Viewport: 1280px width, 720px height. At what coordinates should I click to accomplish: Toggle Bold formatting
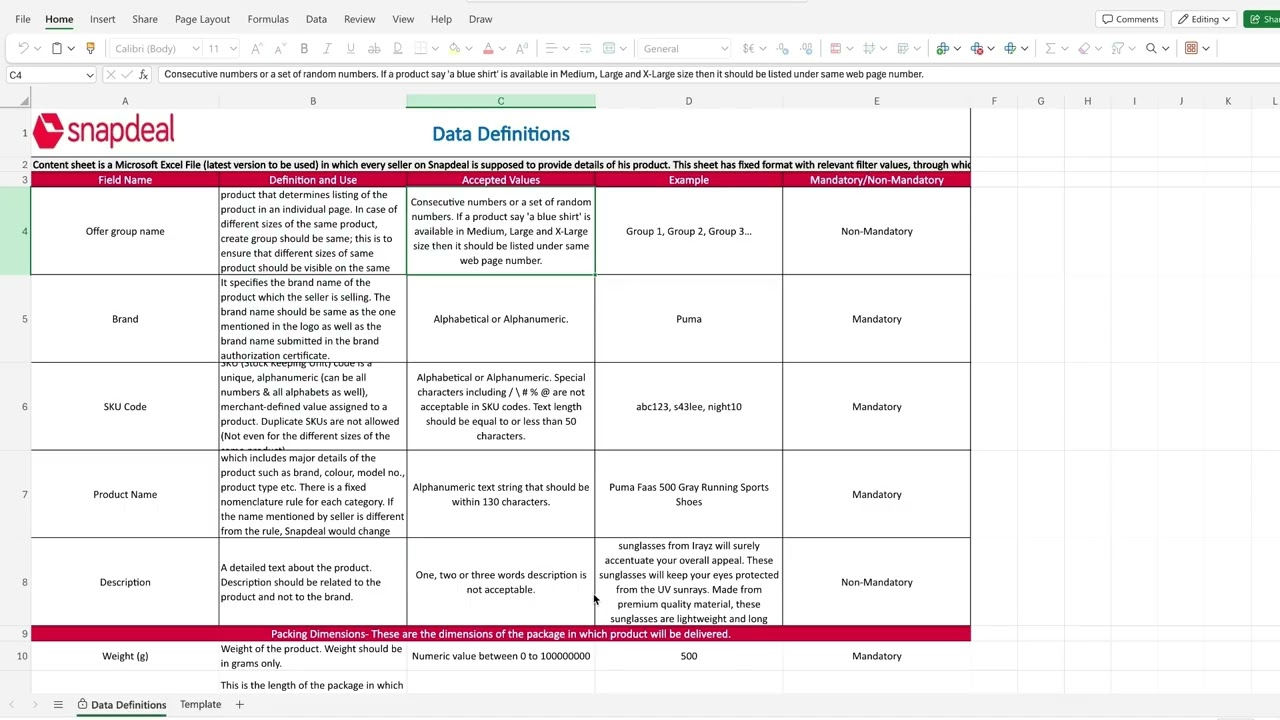click(304, 48)
